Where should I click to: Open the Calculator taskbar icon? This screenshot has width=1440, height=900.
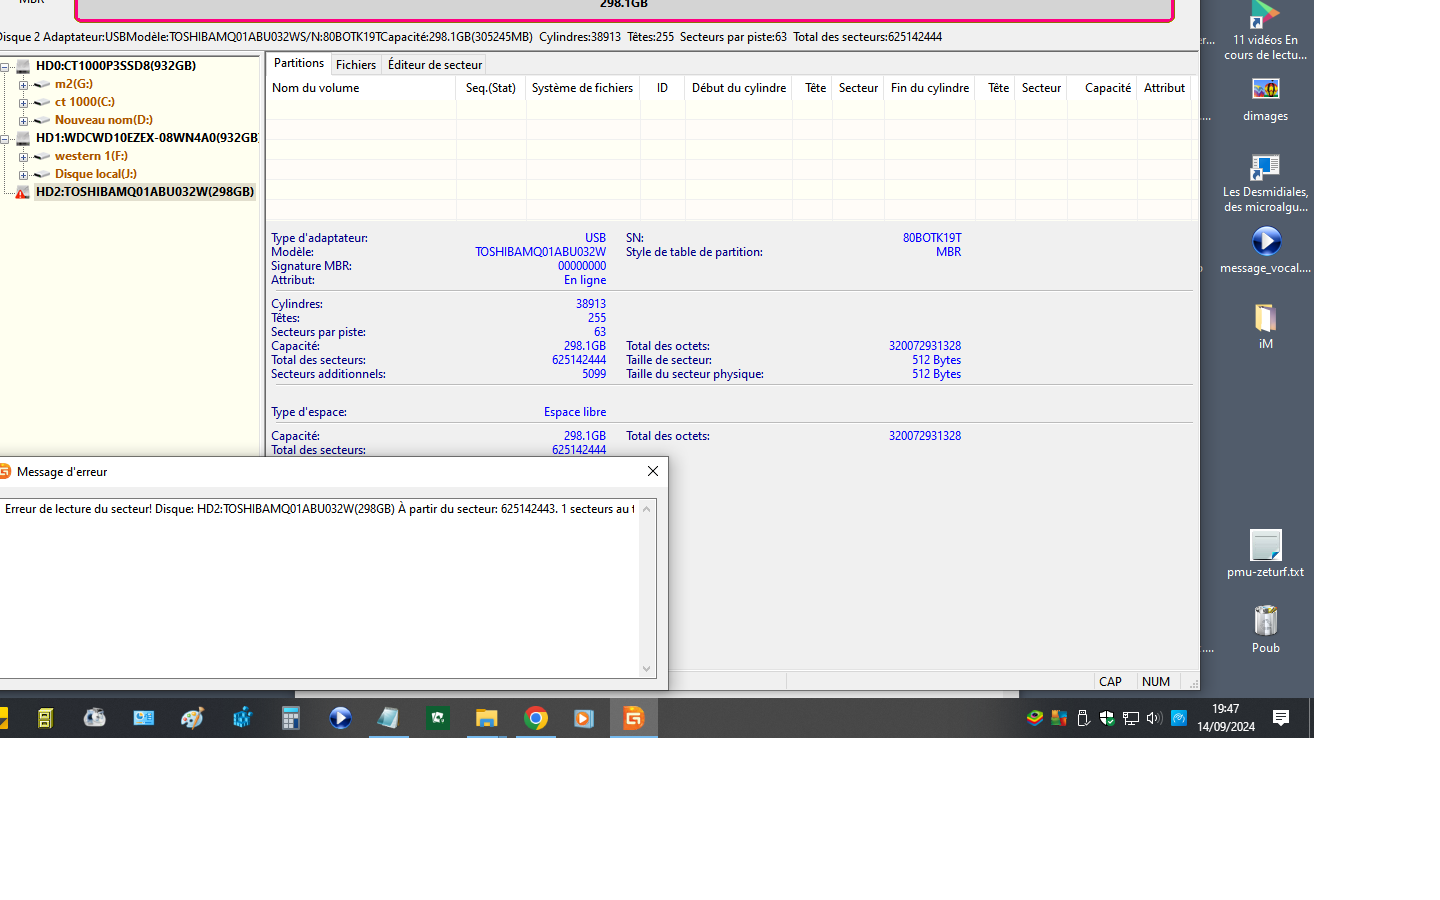click(291, 718)
